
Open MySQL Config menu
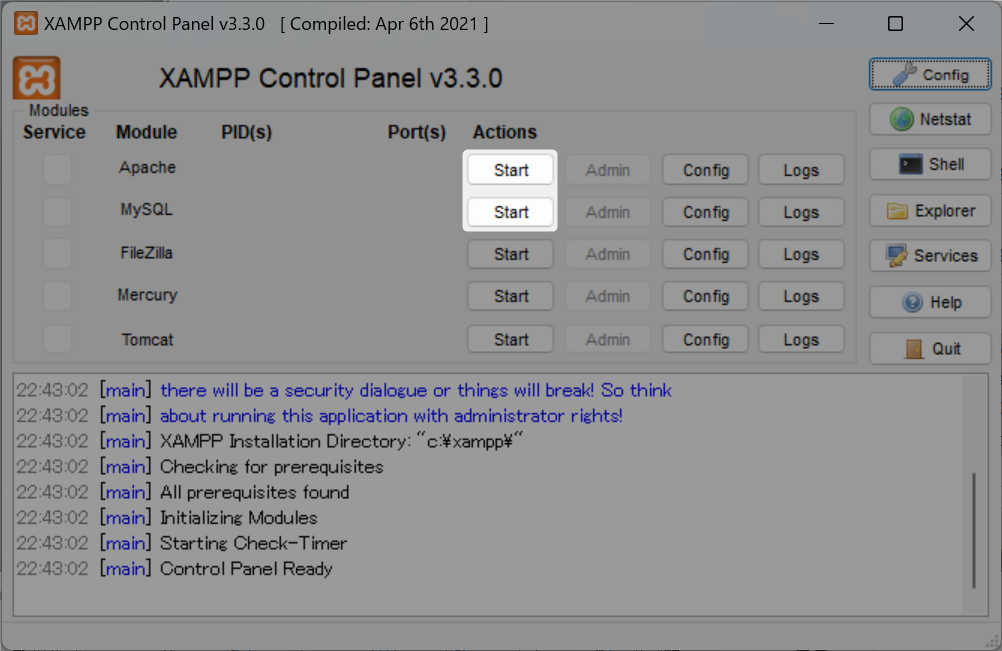[705, 212]
